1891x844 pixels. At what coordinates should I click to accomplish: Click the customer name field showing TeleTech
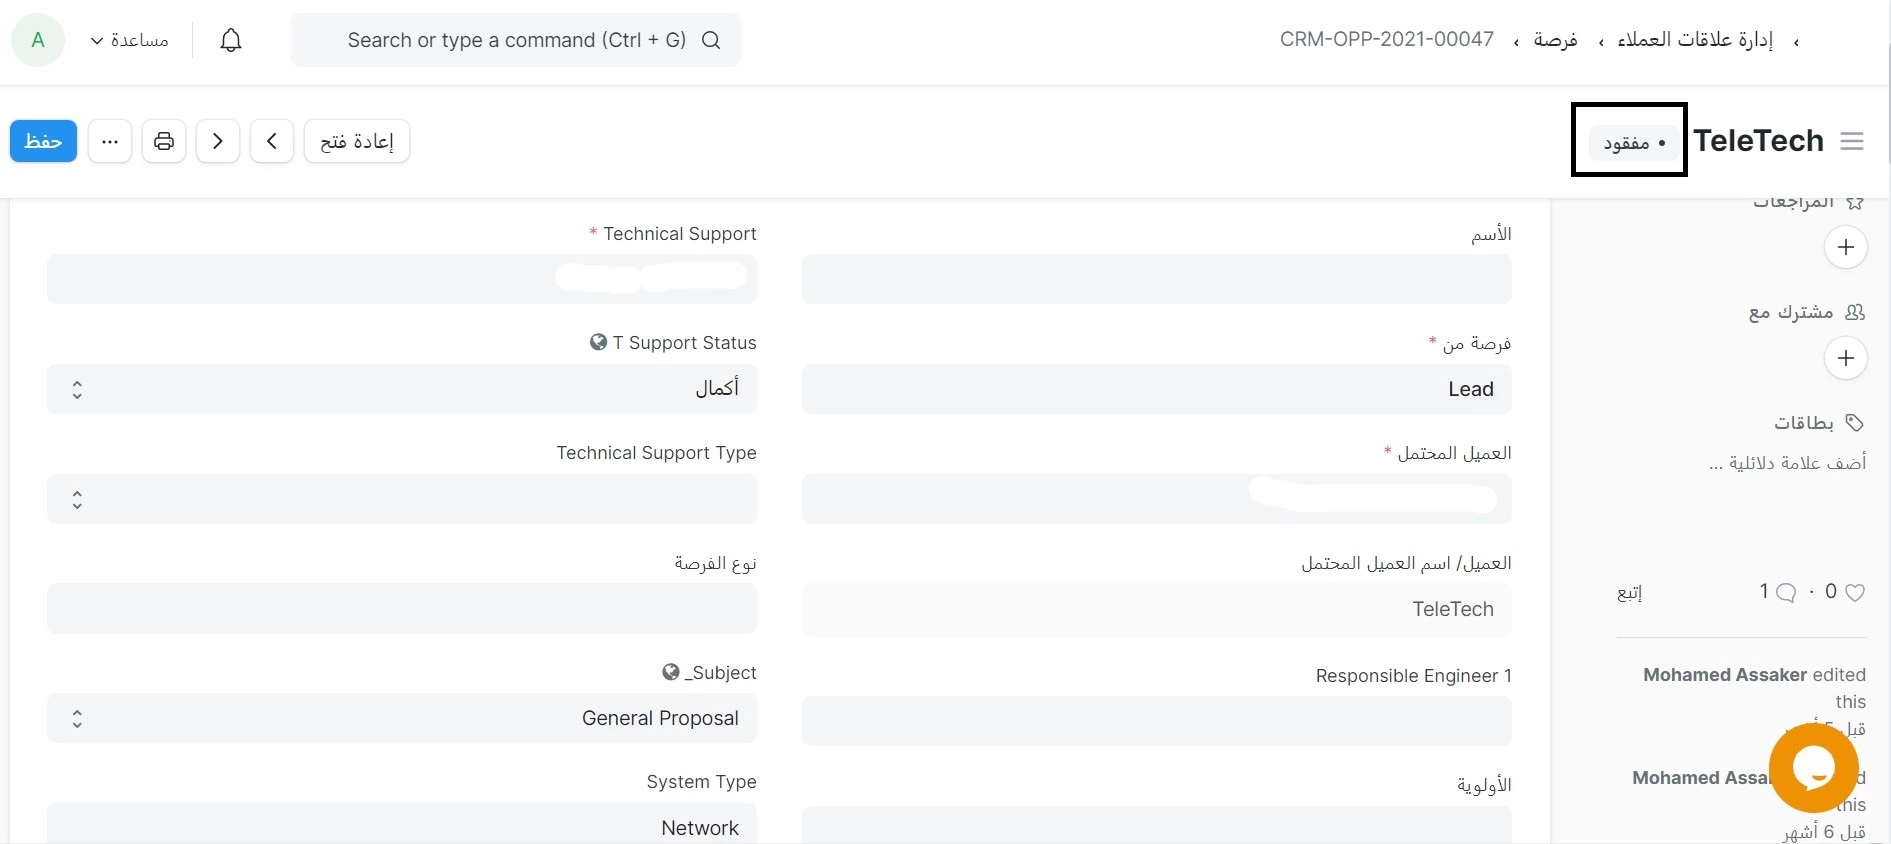pyautogui.click(x=1157, y=609)
